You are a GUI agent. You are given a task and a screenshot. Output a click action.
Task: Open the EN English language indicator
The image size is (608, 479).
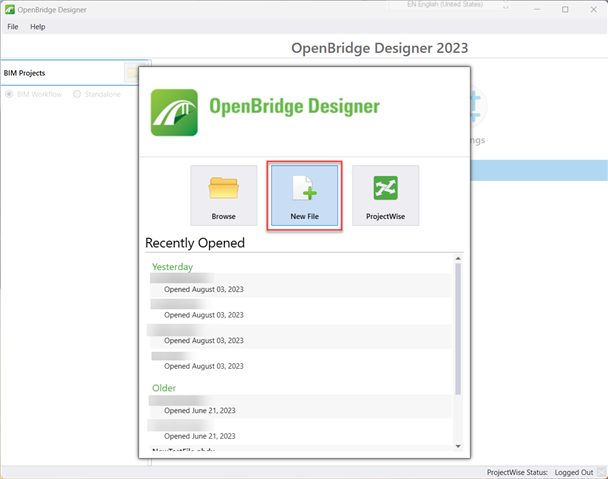(445, 5)
